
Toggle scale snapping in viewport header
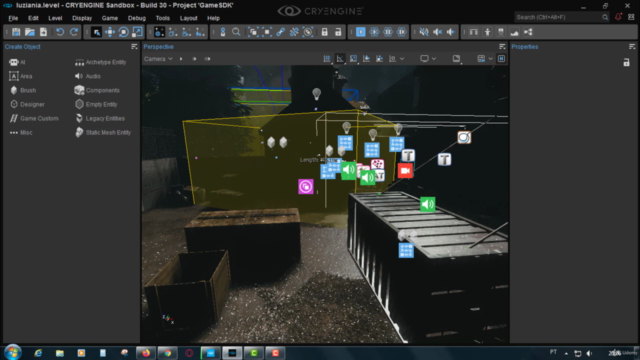click(353, 59)
